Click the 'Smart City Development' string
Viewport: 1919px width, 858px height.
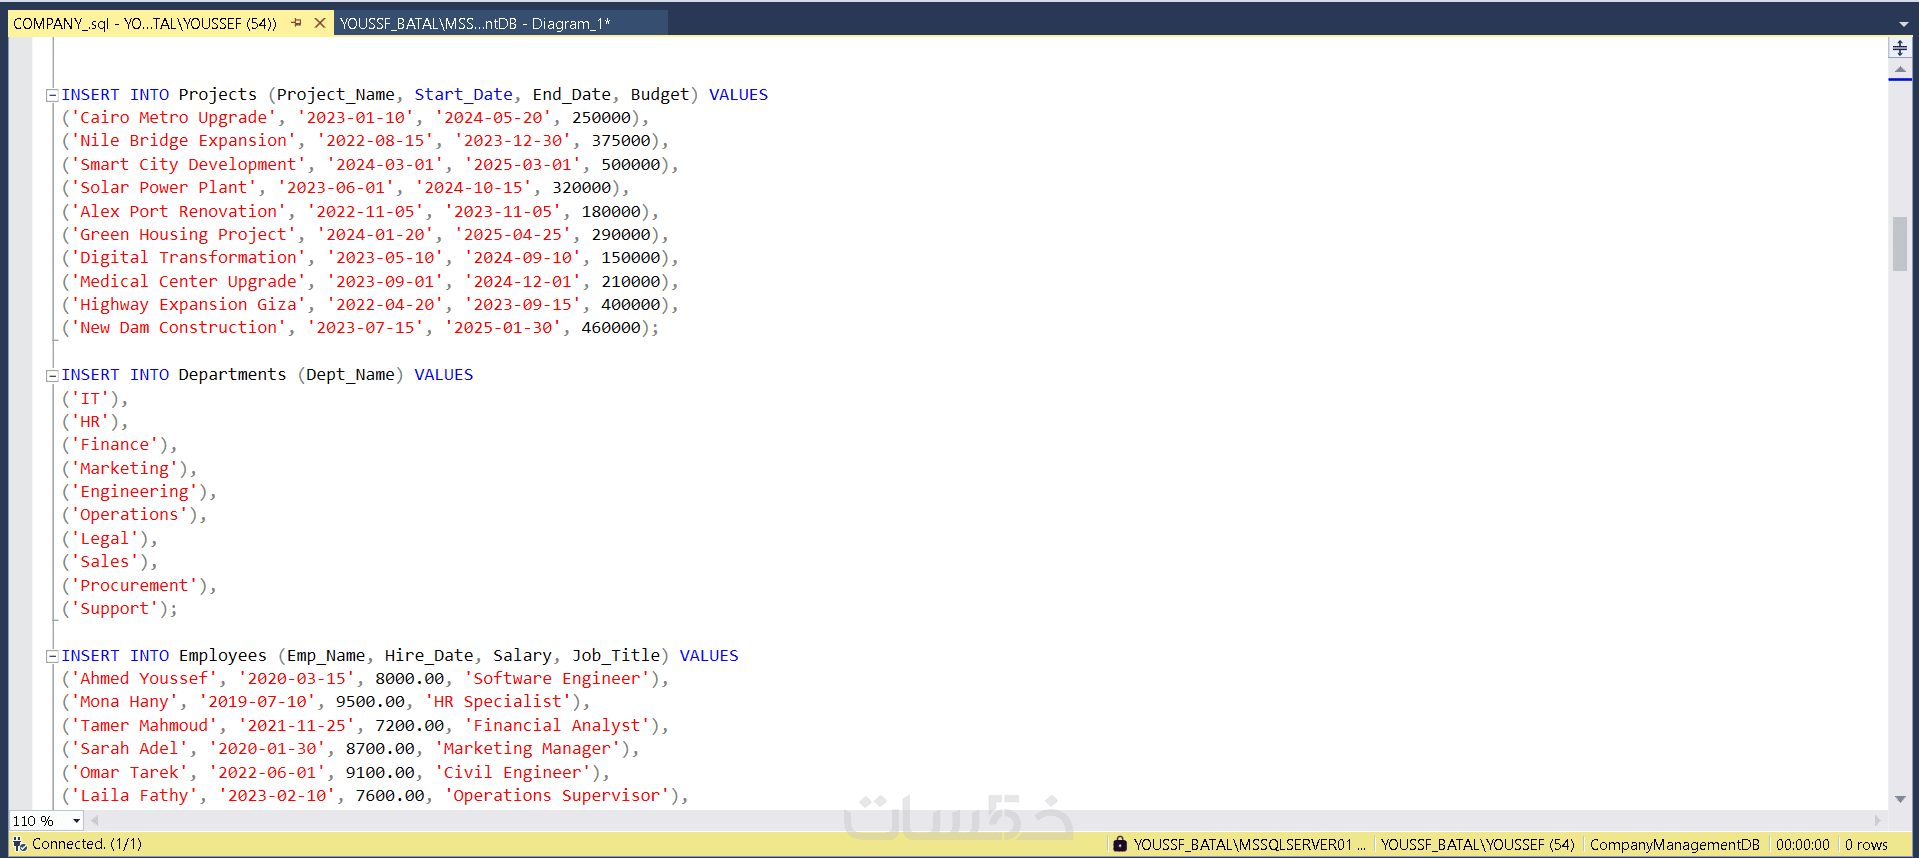188,165
